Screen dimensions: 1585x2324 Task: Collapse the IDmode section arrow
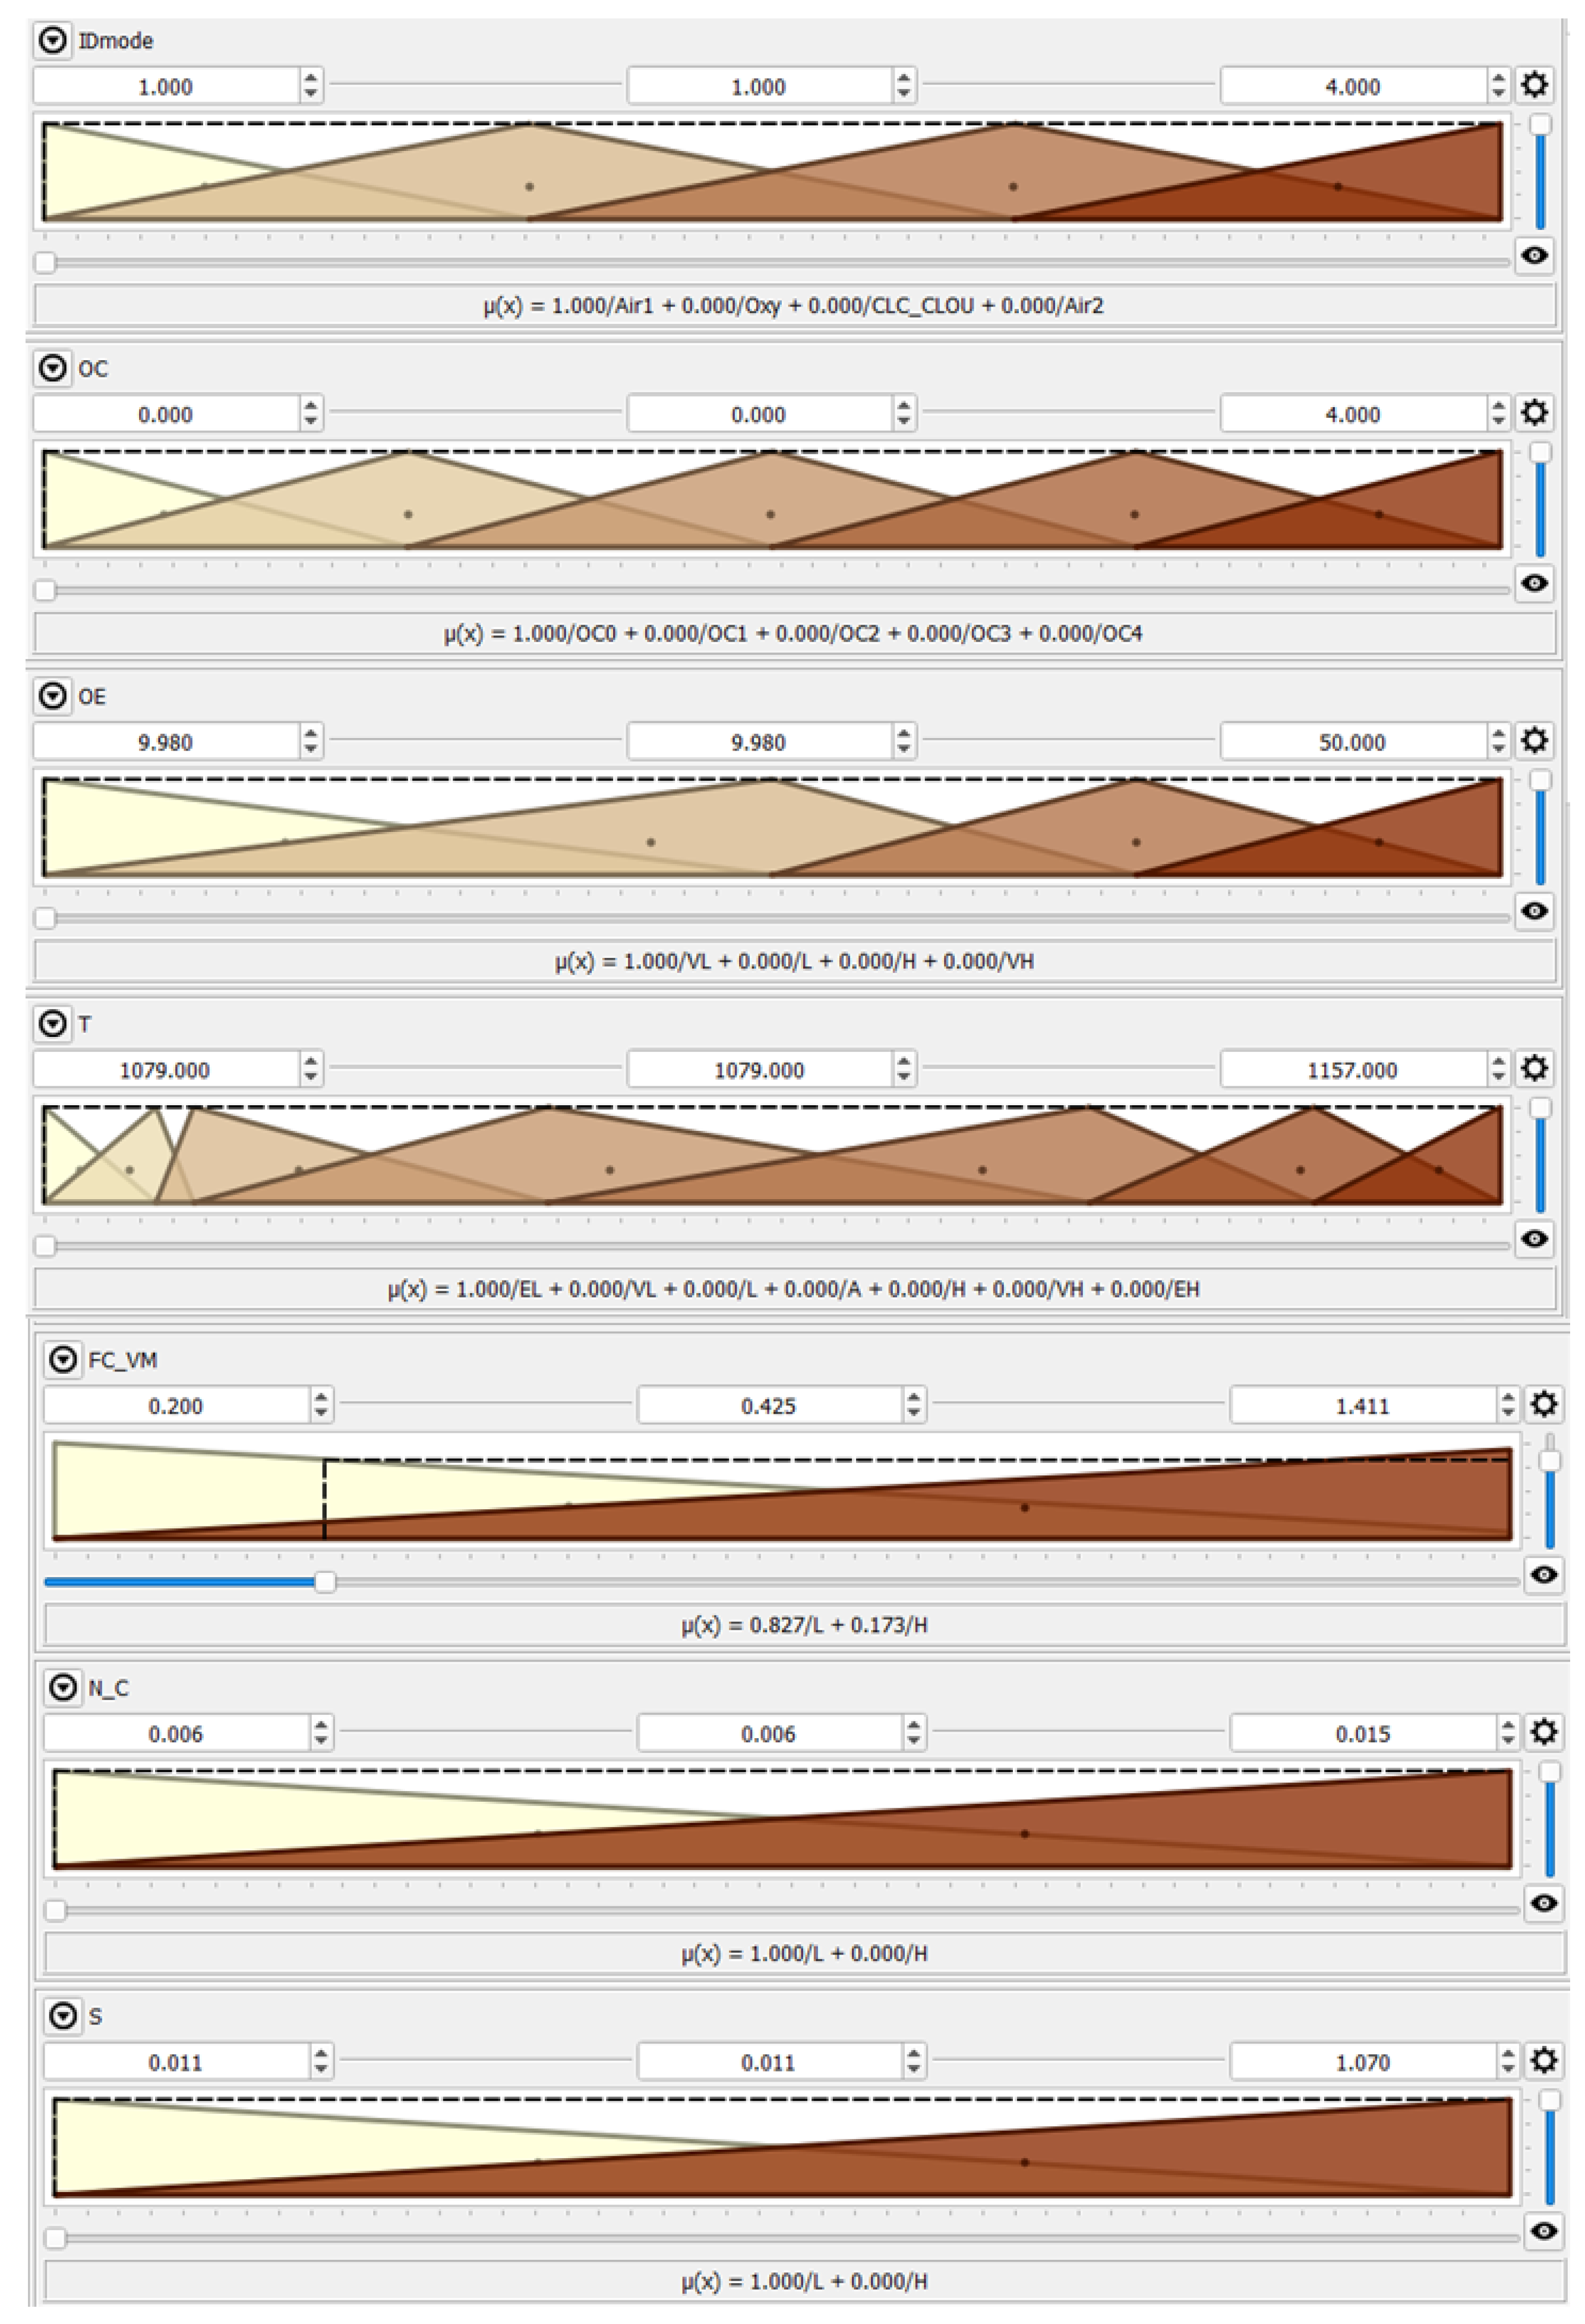point(53,40)
